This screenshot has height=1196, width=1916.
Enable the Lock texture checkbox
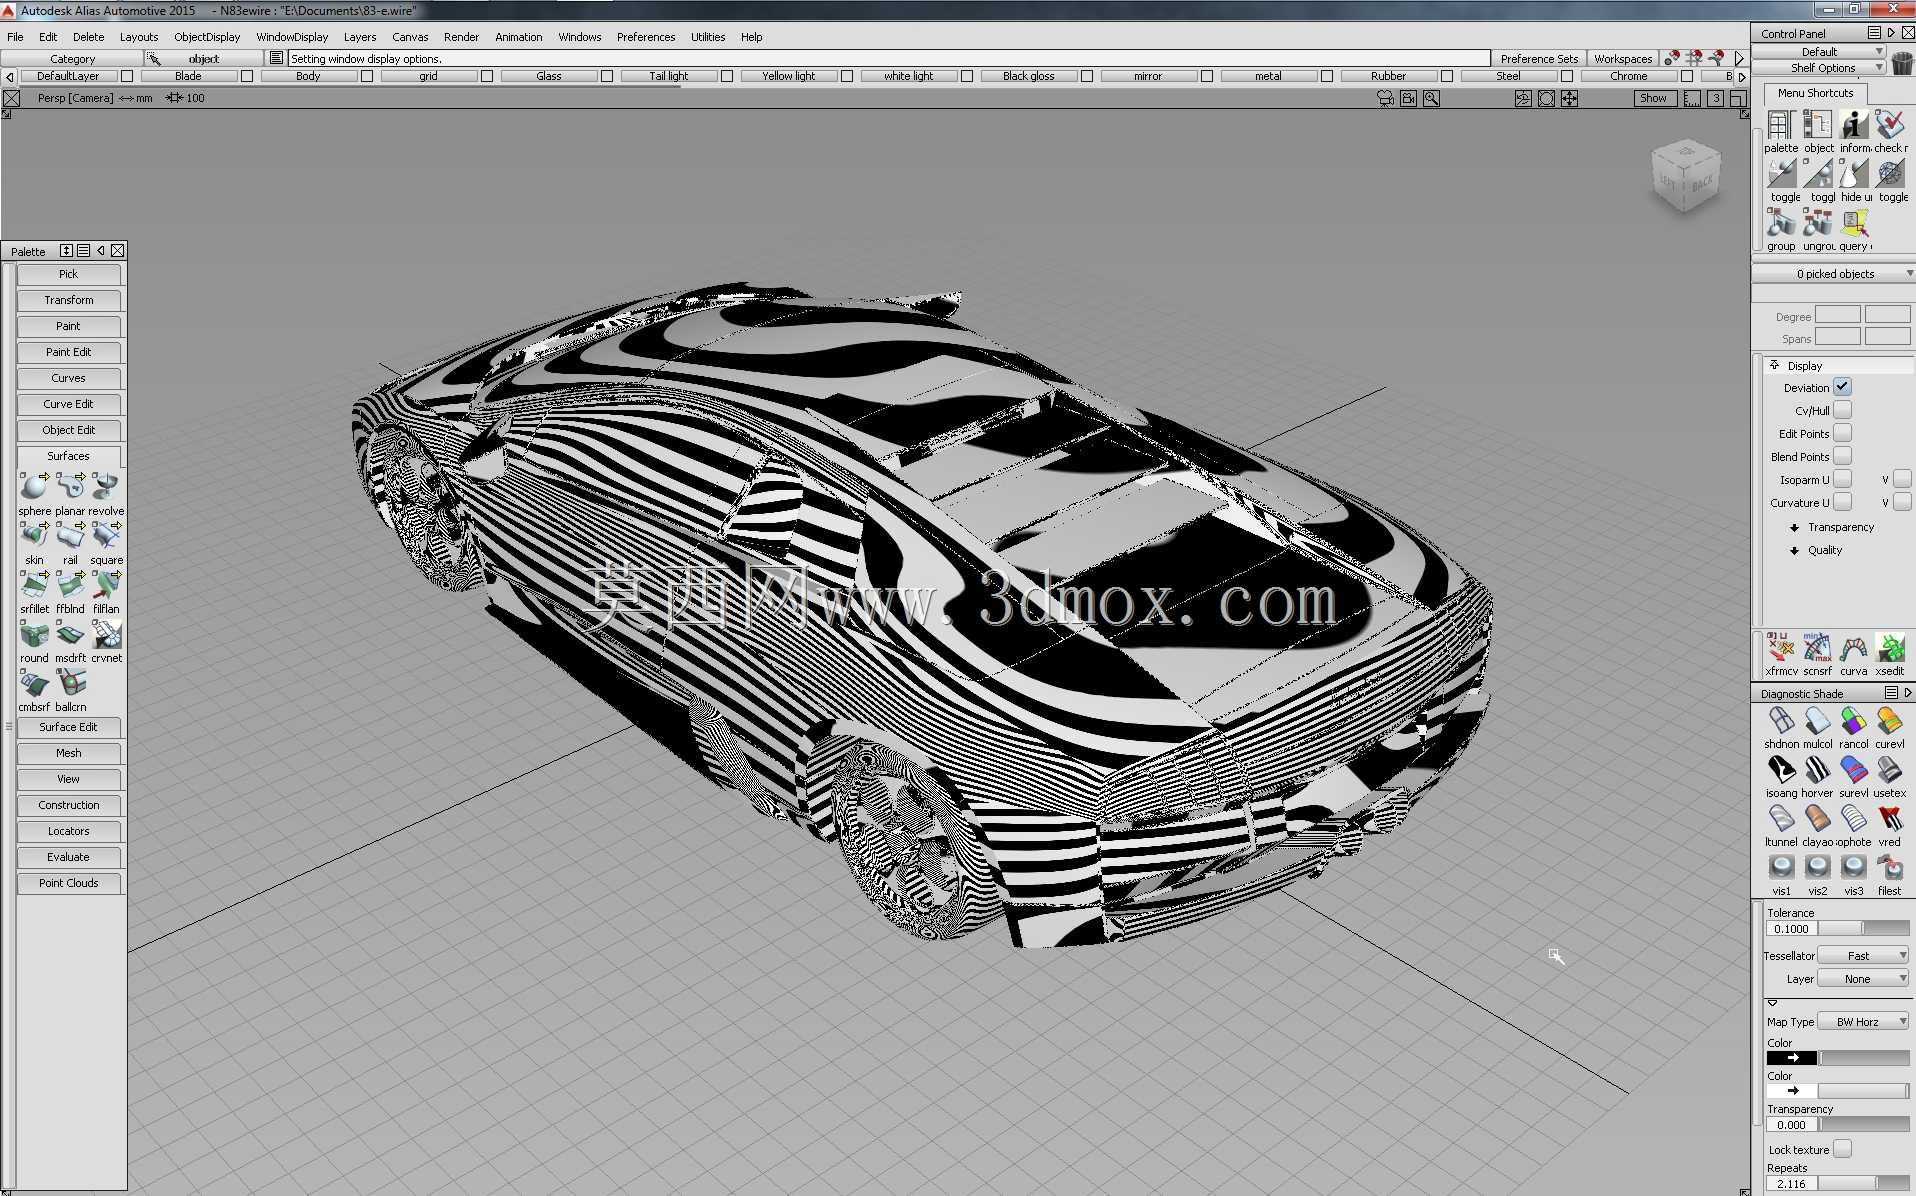pos(1842,1149)
